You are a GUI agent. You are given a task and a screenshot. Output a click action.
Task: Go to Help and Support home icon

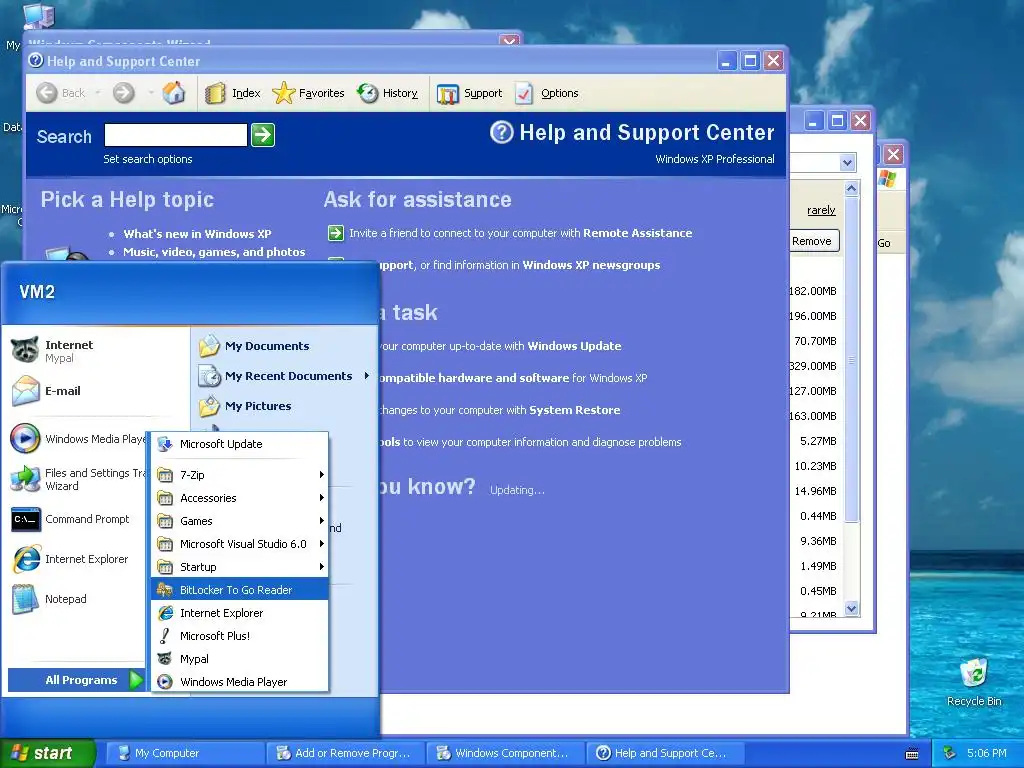pos(174,93)
